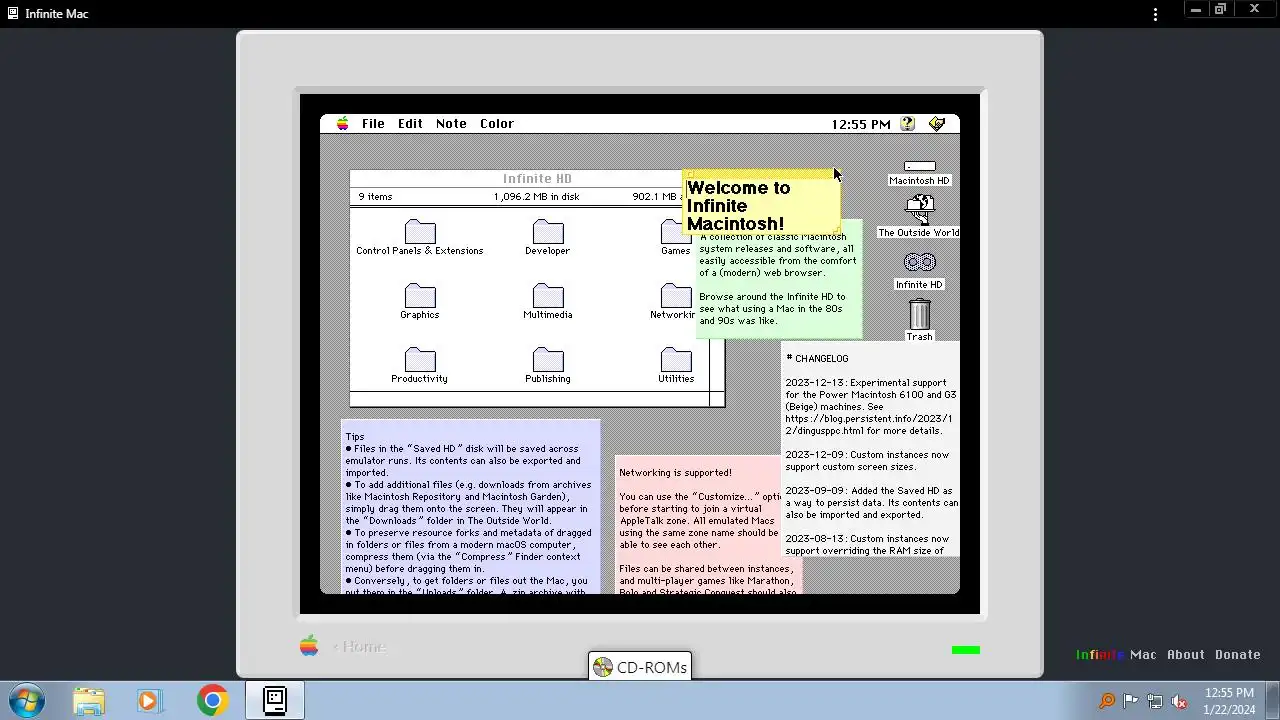Open File Explorer from the taskbar
The image size is (1280, 720).
[89, 701]
